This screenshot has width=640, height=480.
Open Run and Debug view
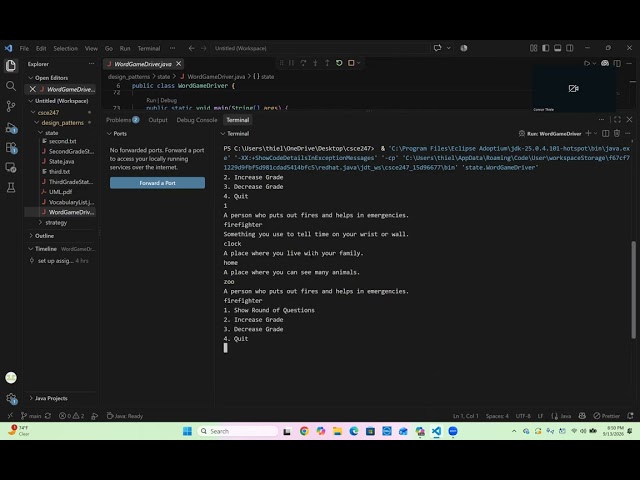[11, 127]
